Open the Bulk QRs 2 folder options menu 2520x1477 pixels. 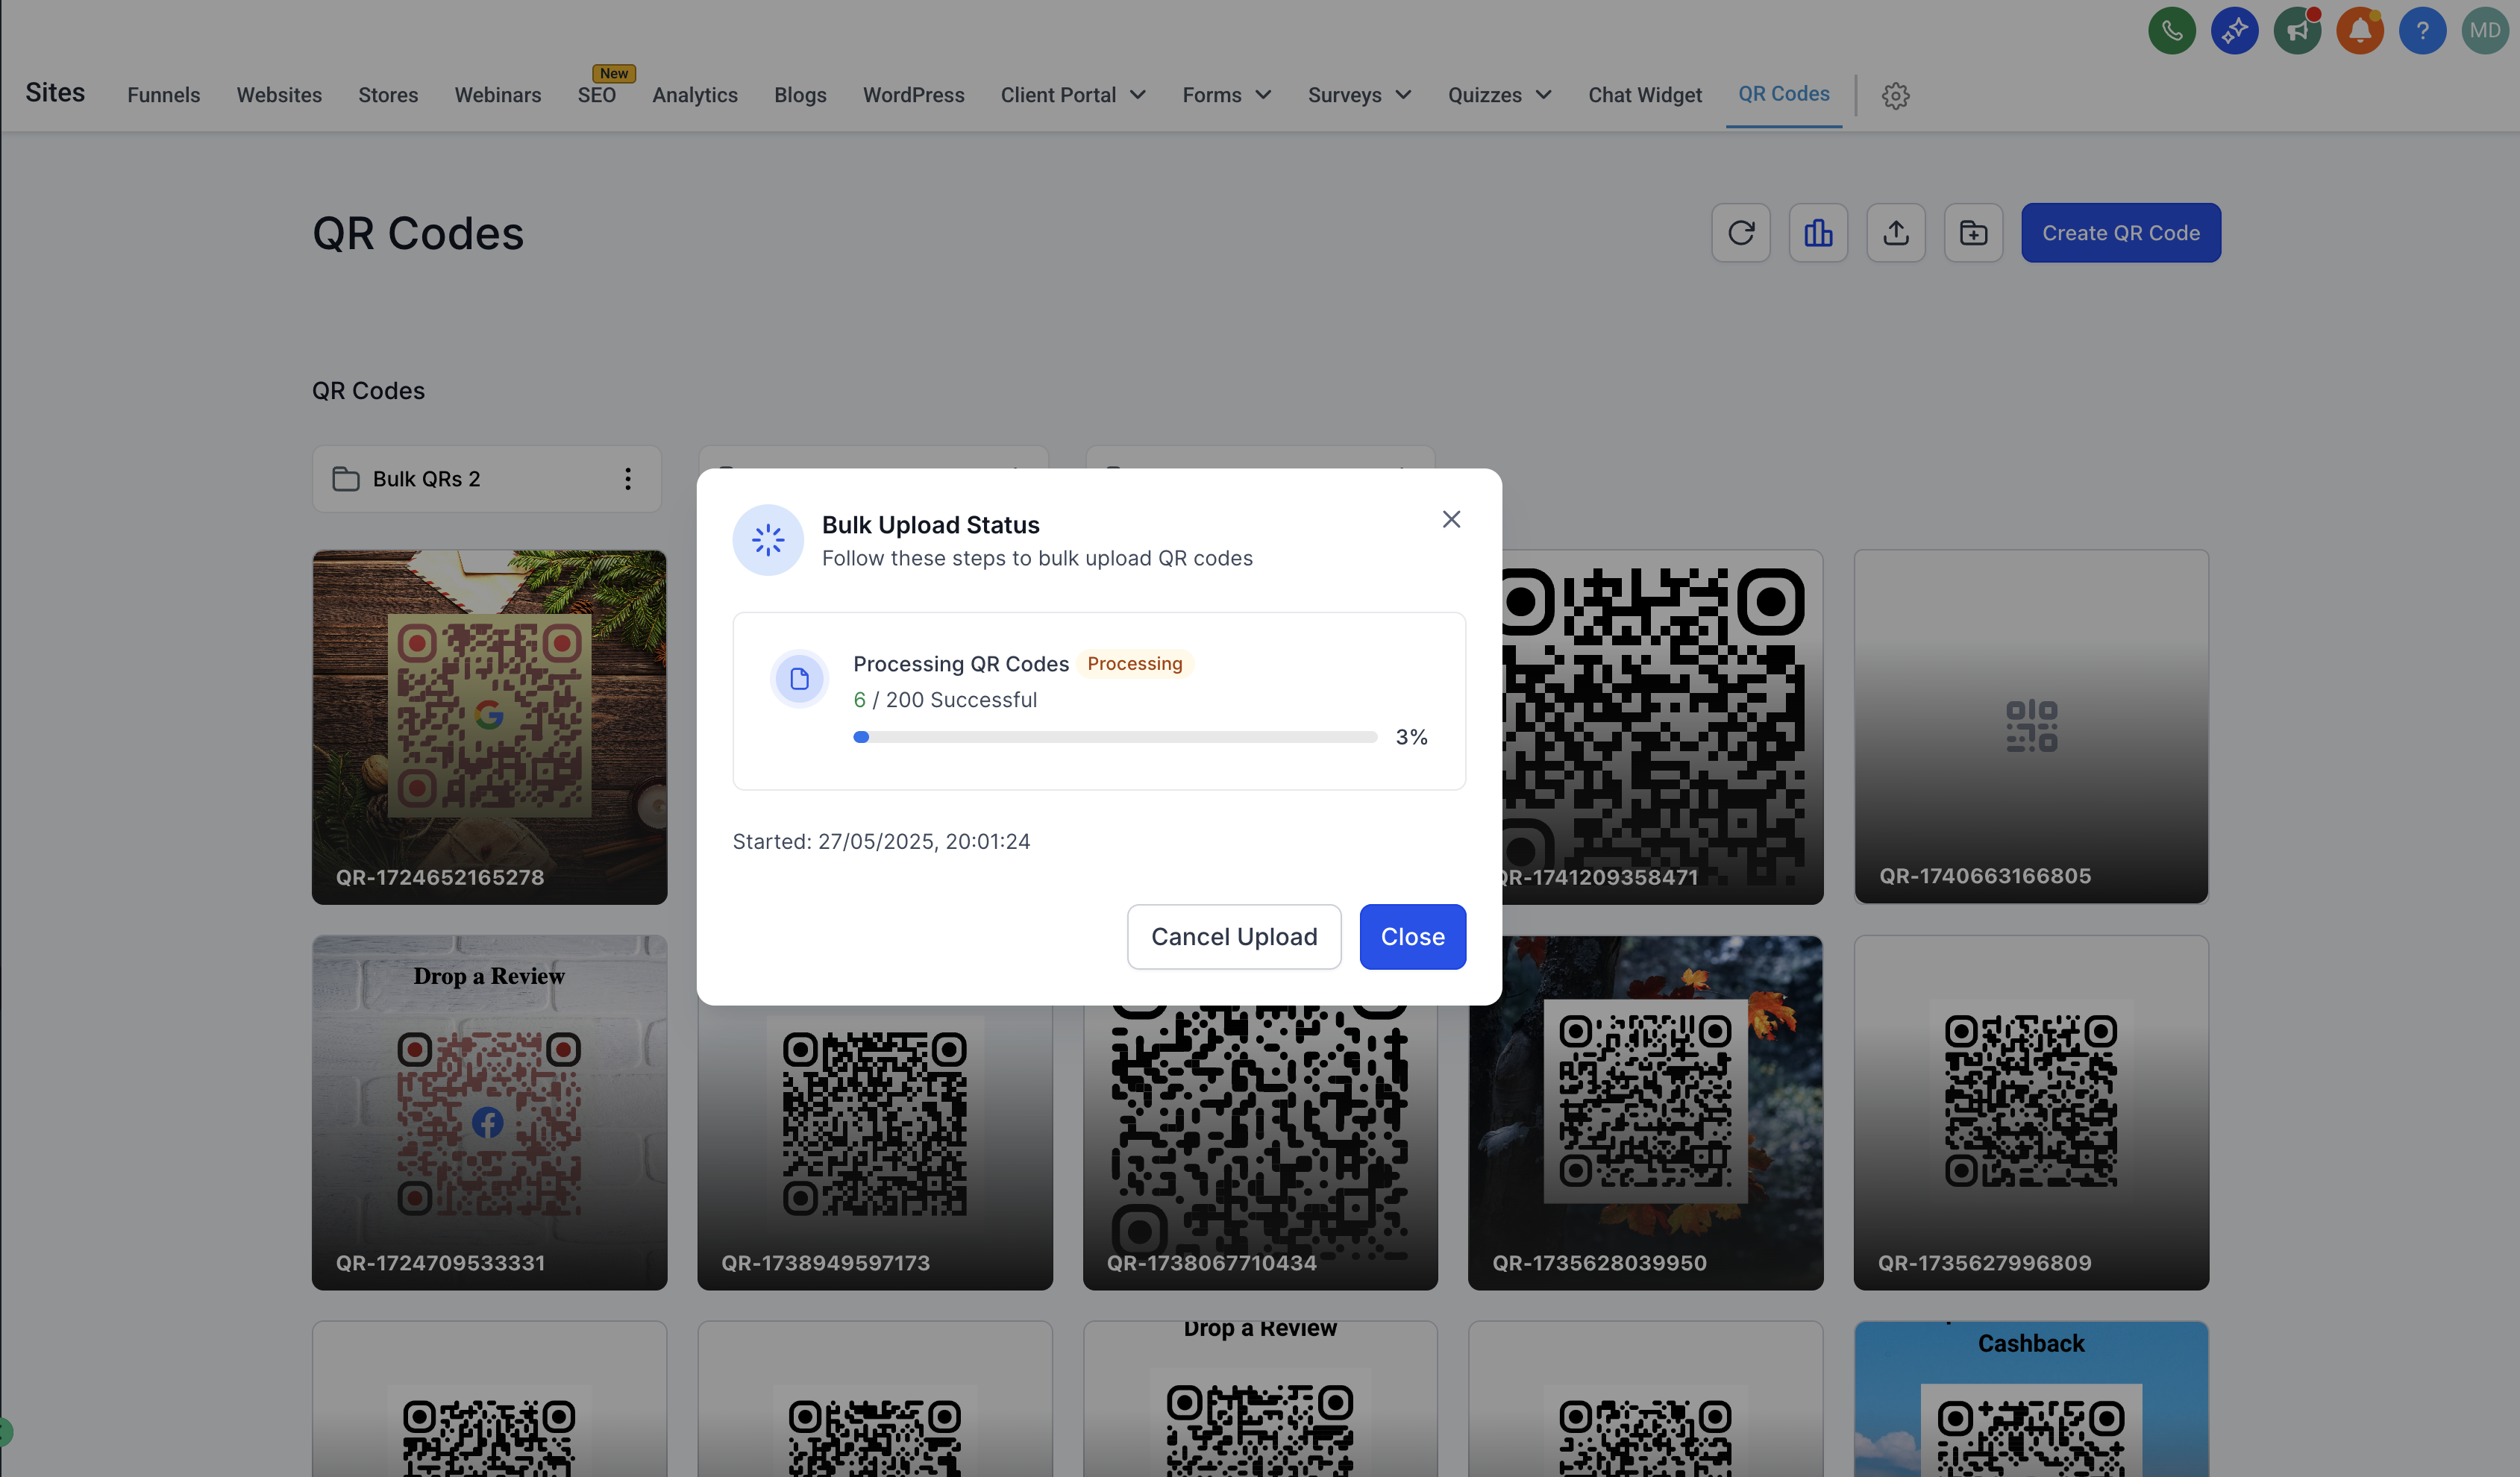(628, 479)
